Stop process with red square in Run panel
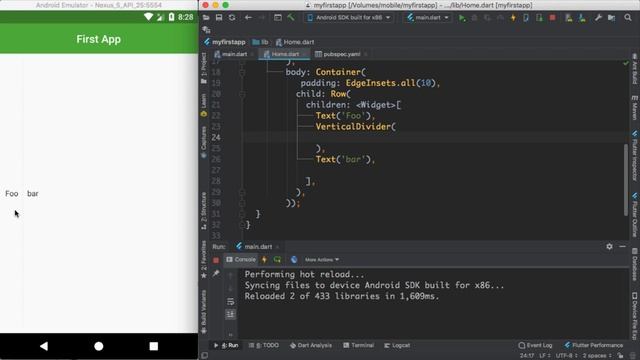 (x=216, y=260)
